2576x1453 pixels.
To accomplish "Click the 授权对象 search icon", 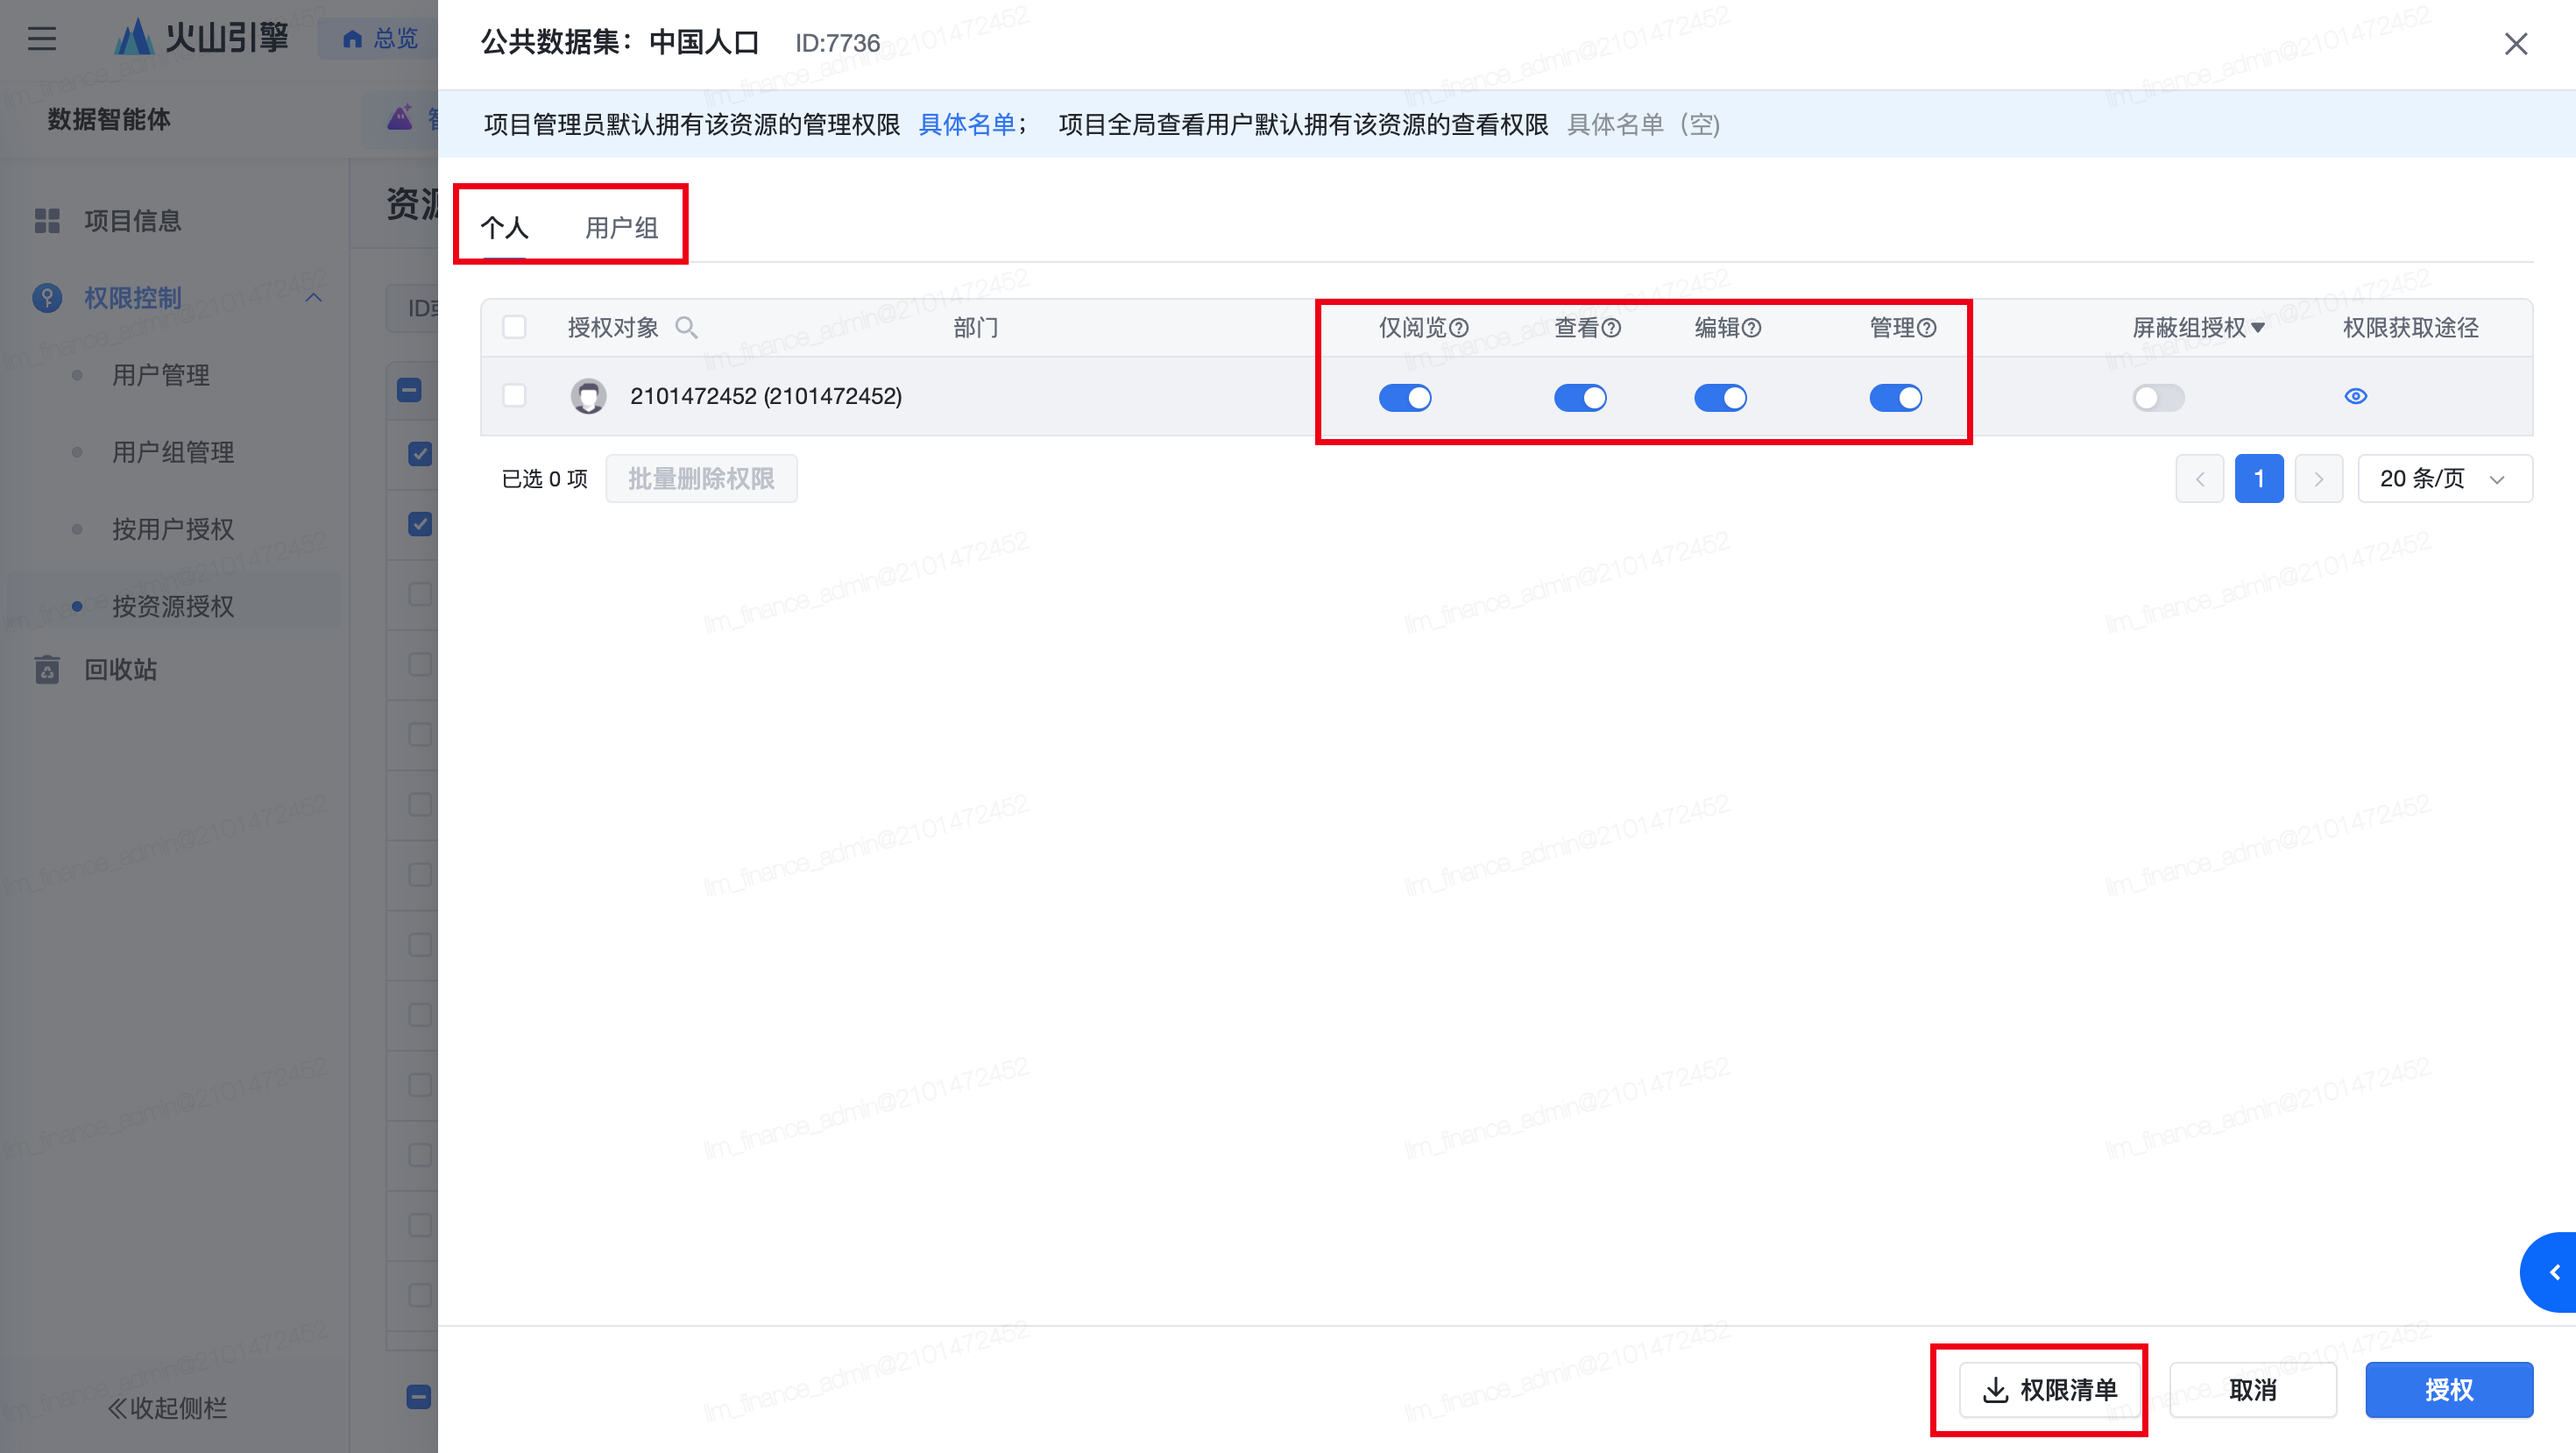I will coord(686,327).
